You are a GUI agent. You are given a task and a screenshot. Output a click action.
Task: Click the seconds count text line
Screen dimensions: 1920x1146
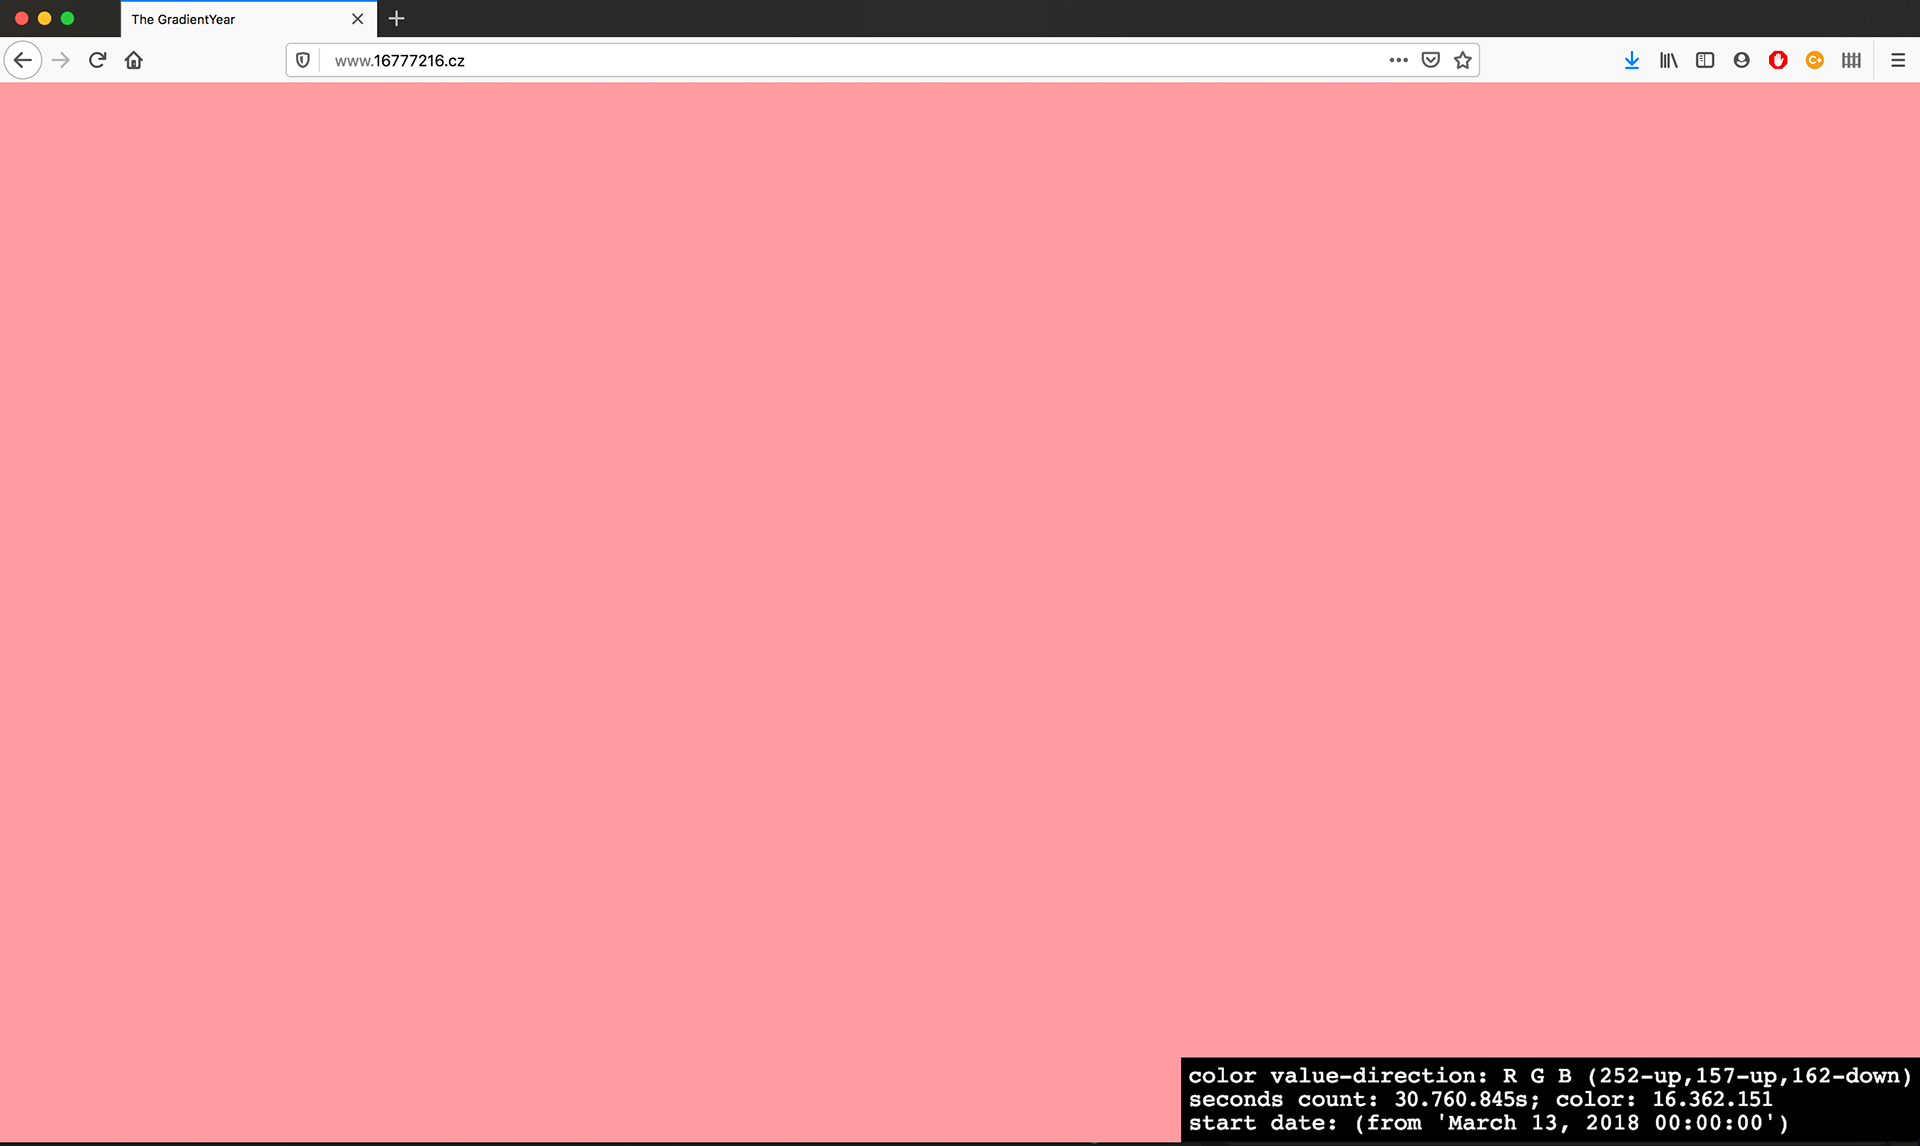[1480, 1099]
